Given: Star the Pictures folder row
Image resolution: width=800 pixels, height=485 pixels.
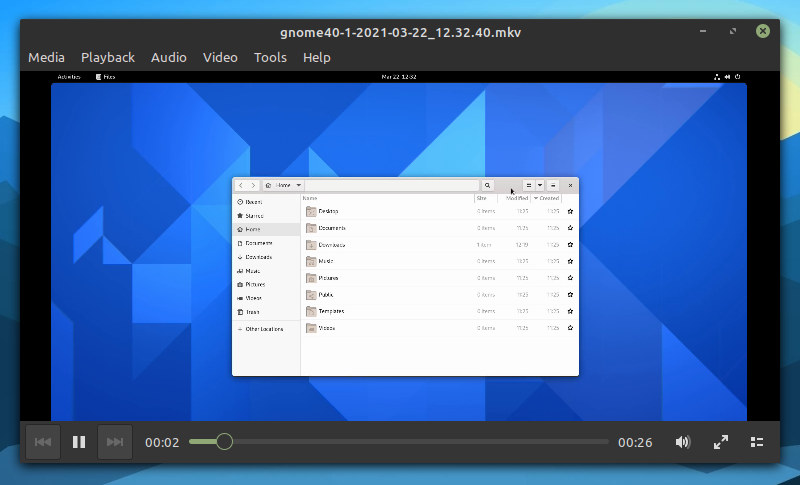Looking at the screenshot, I should pyautogui.click(x=570, y=278).
